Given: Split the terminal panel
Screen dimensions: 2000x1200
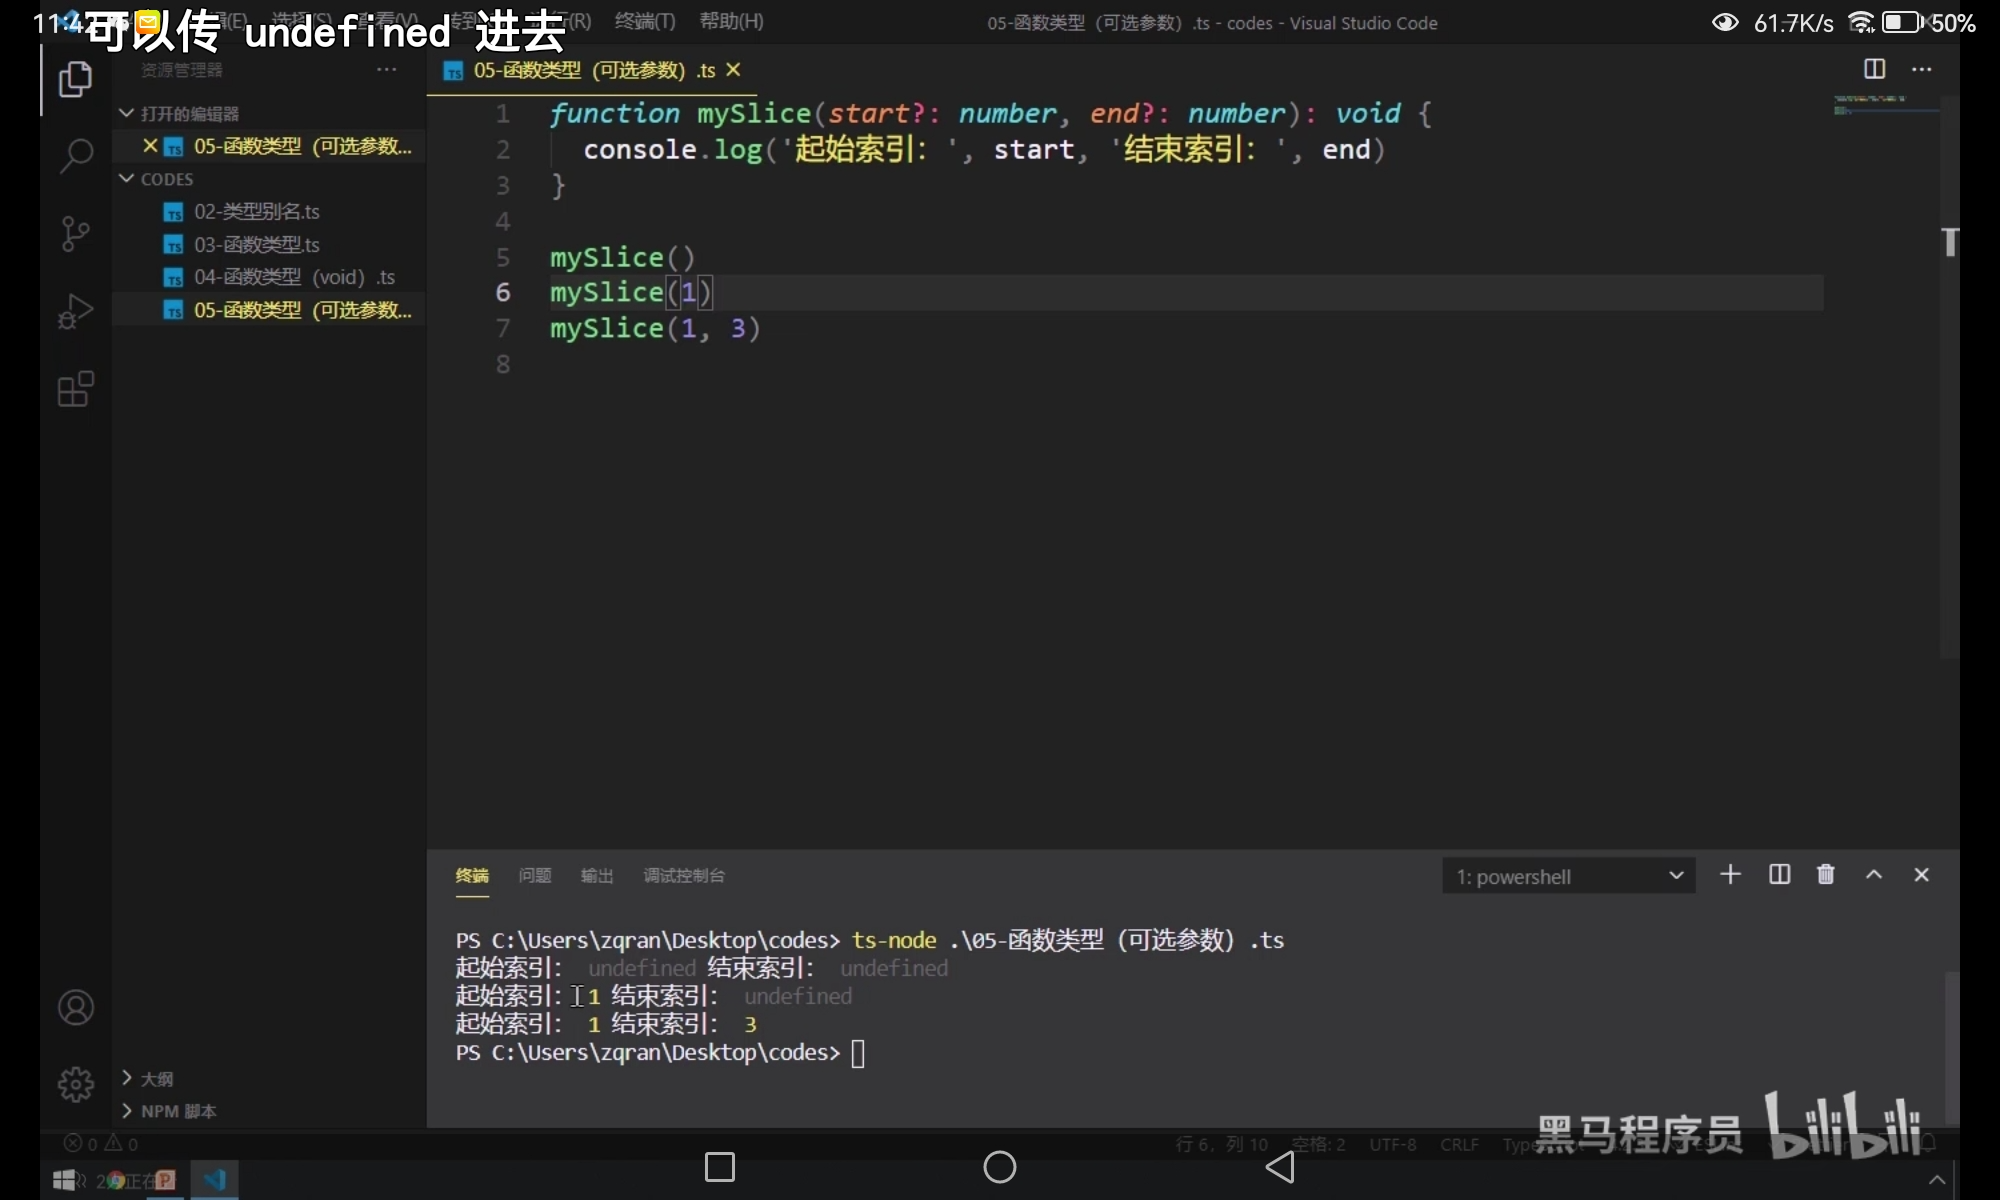Looking at the screenshot, I should [x=1779, y=875].
